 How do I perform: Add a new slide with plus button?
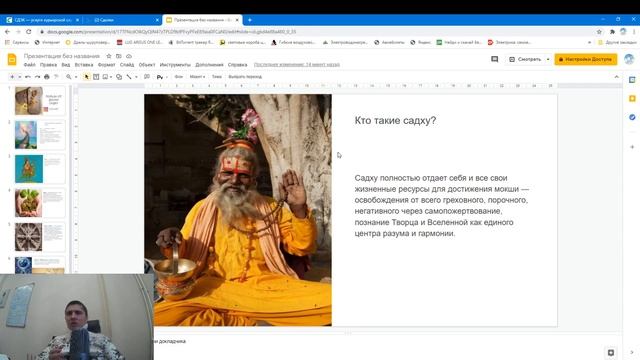(12, 77)
